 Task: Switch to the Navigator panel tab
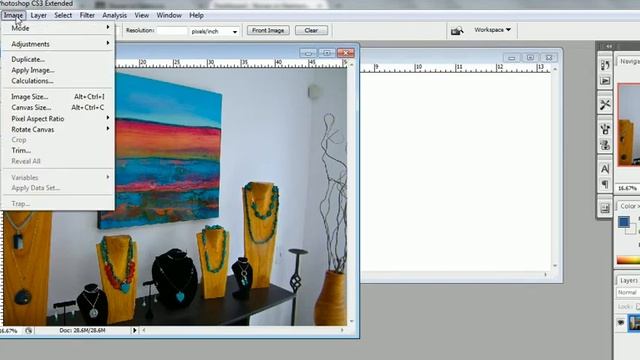pos(629,62)
